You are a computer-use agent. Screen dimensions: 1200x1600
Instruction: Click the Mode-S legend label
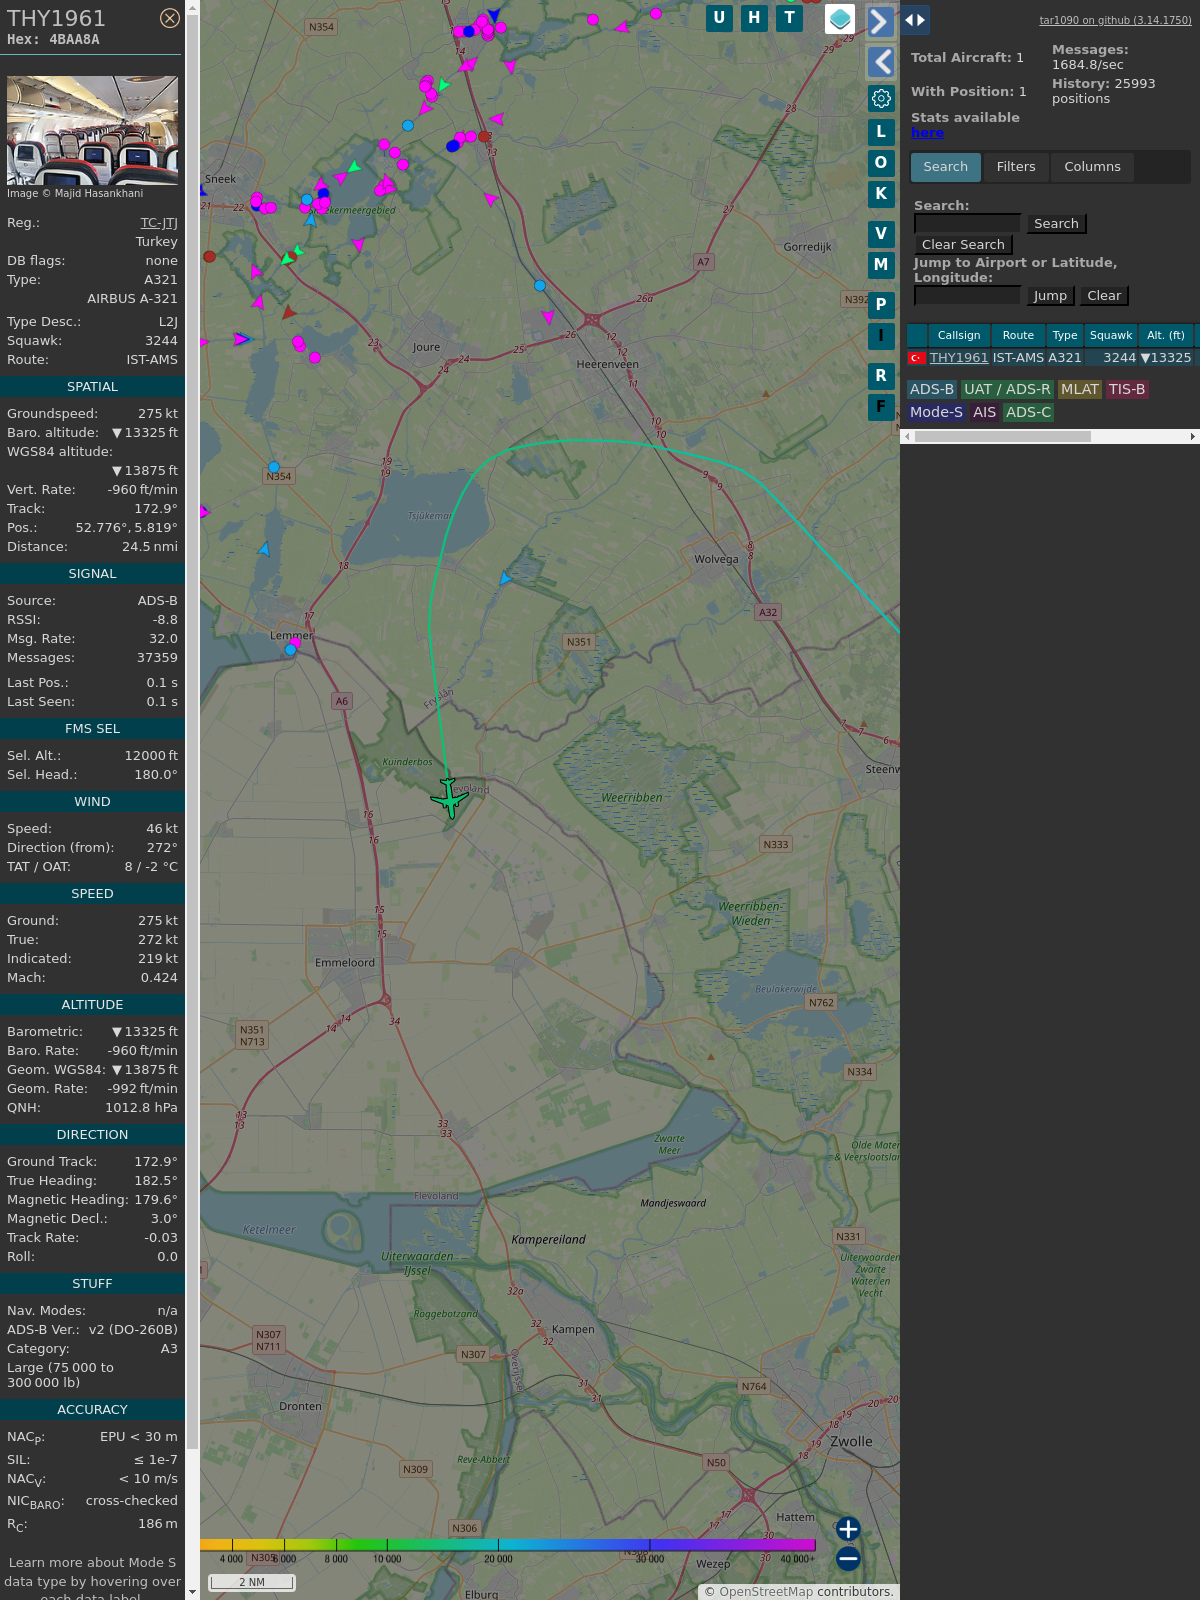[x=936, y=412]
